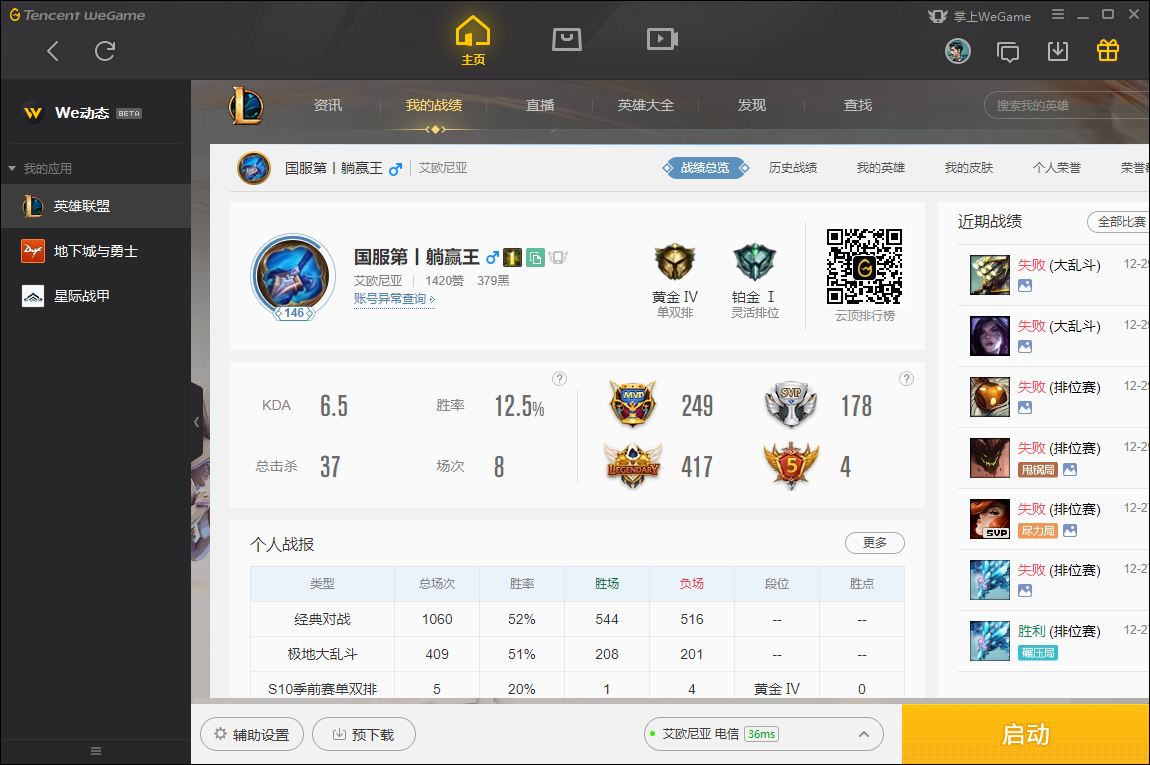Click the Legendary badge icon
The width and height of the screenshot is (1150, 765).
(633, 466)
